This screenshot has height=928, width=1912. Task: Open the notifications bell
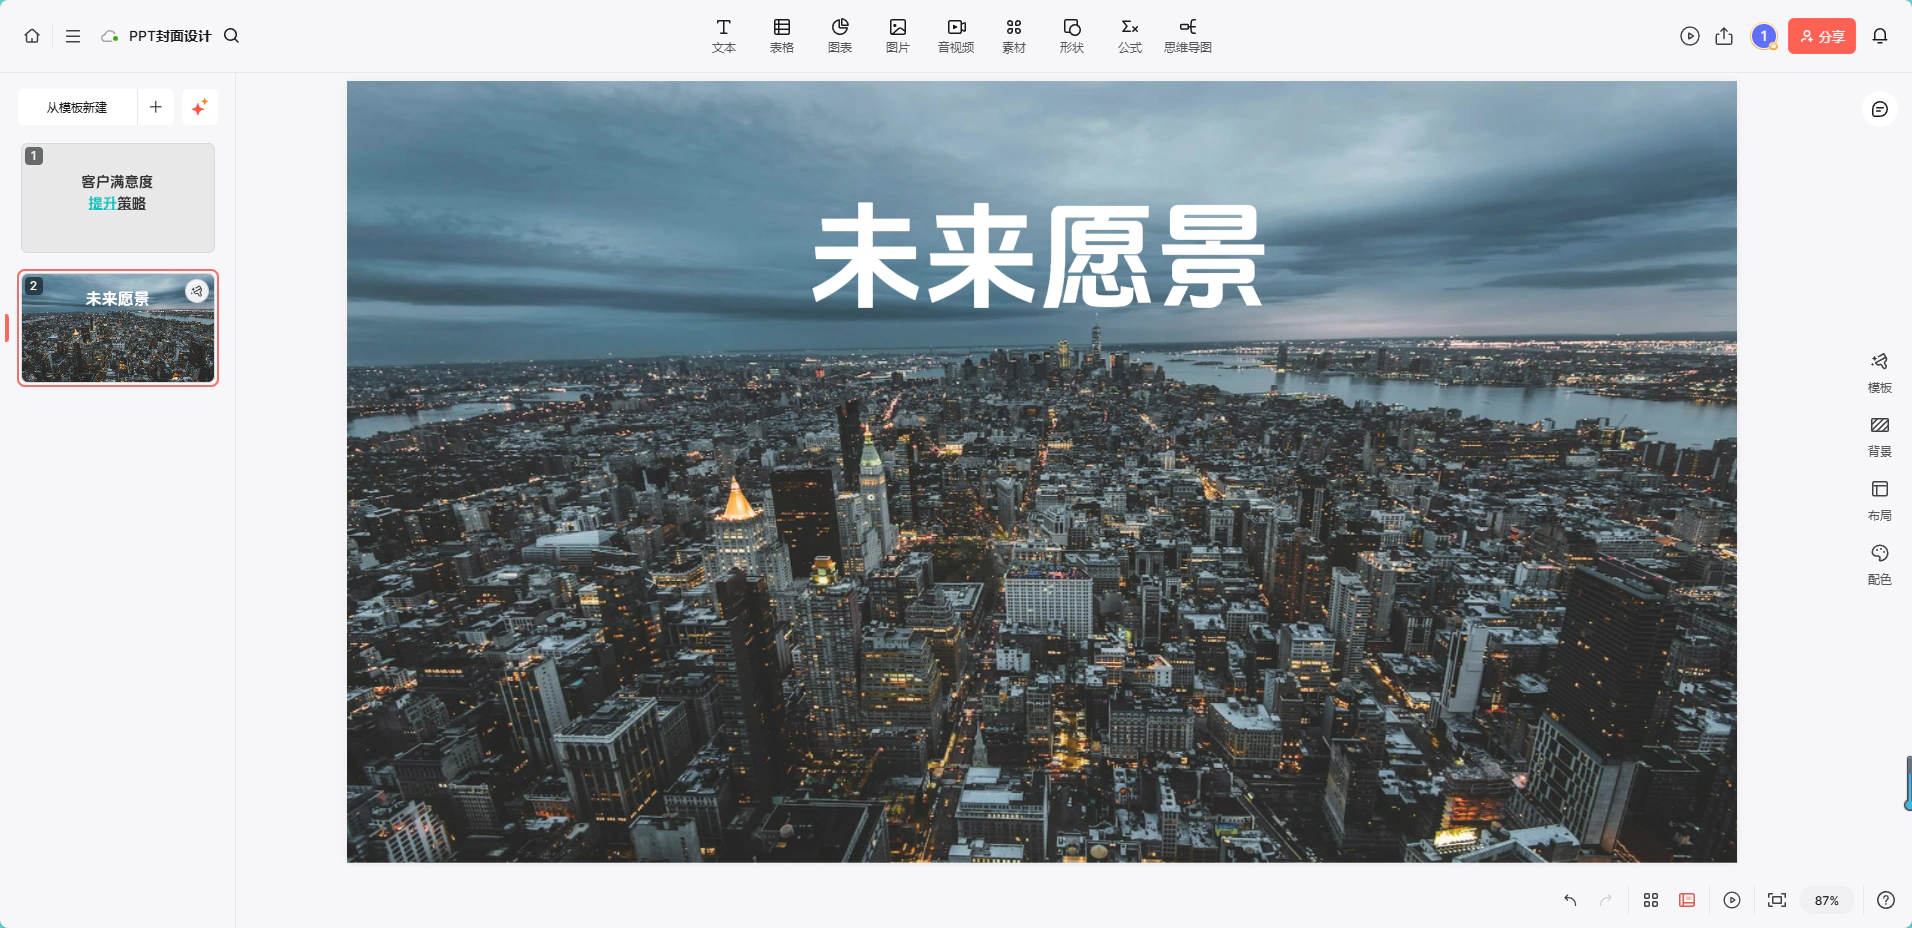(x=1880, y=36)
